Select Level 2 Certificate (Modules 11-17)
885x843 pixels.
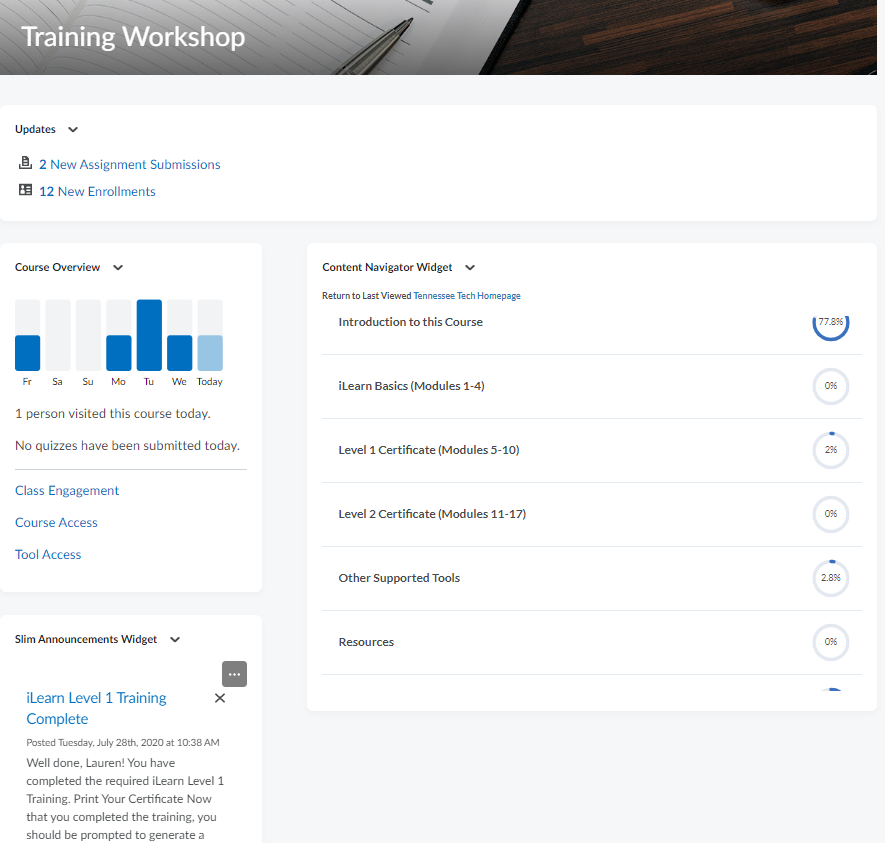pyautogui.click(x=432, y=514)
